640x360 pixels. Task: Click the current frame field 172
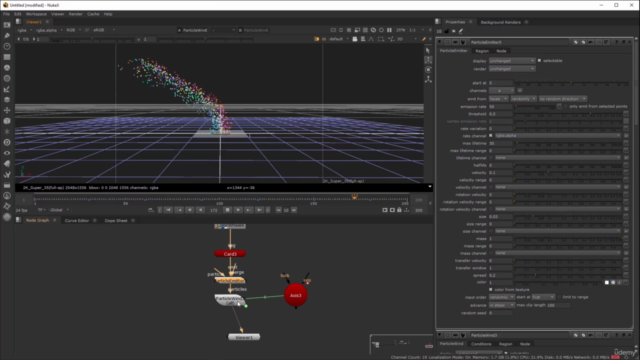[x=213, y=210]
